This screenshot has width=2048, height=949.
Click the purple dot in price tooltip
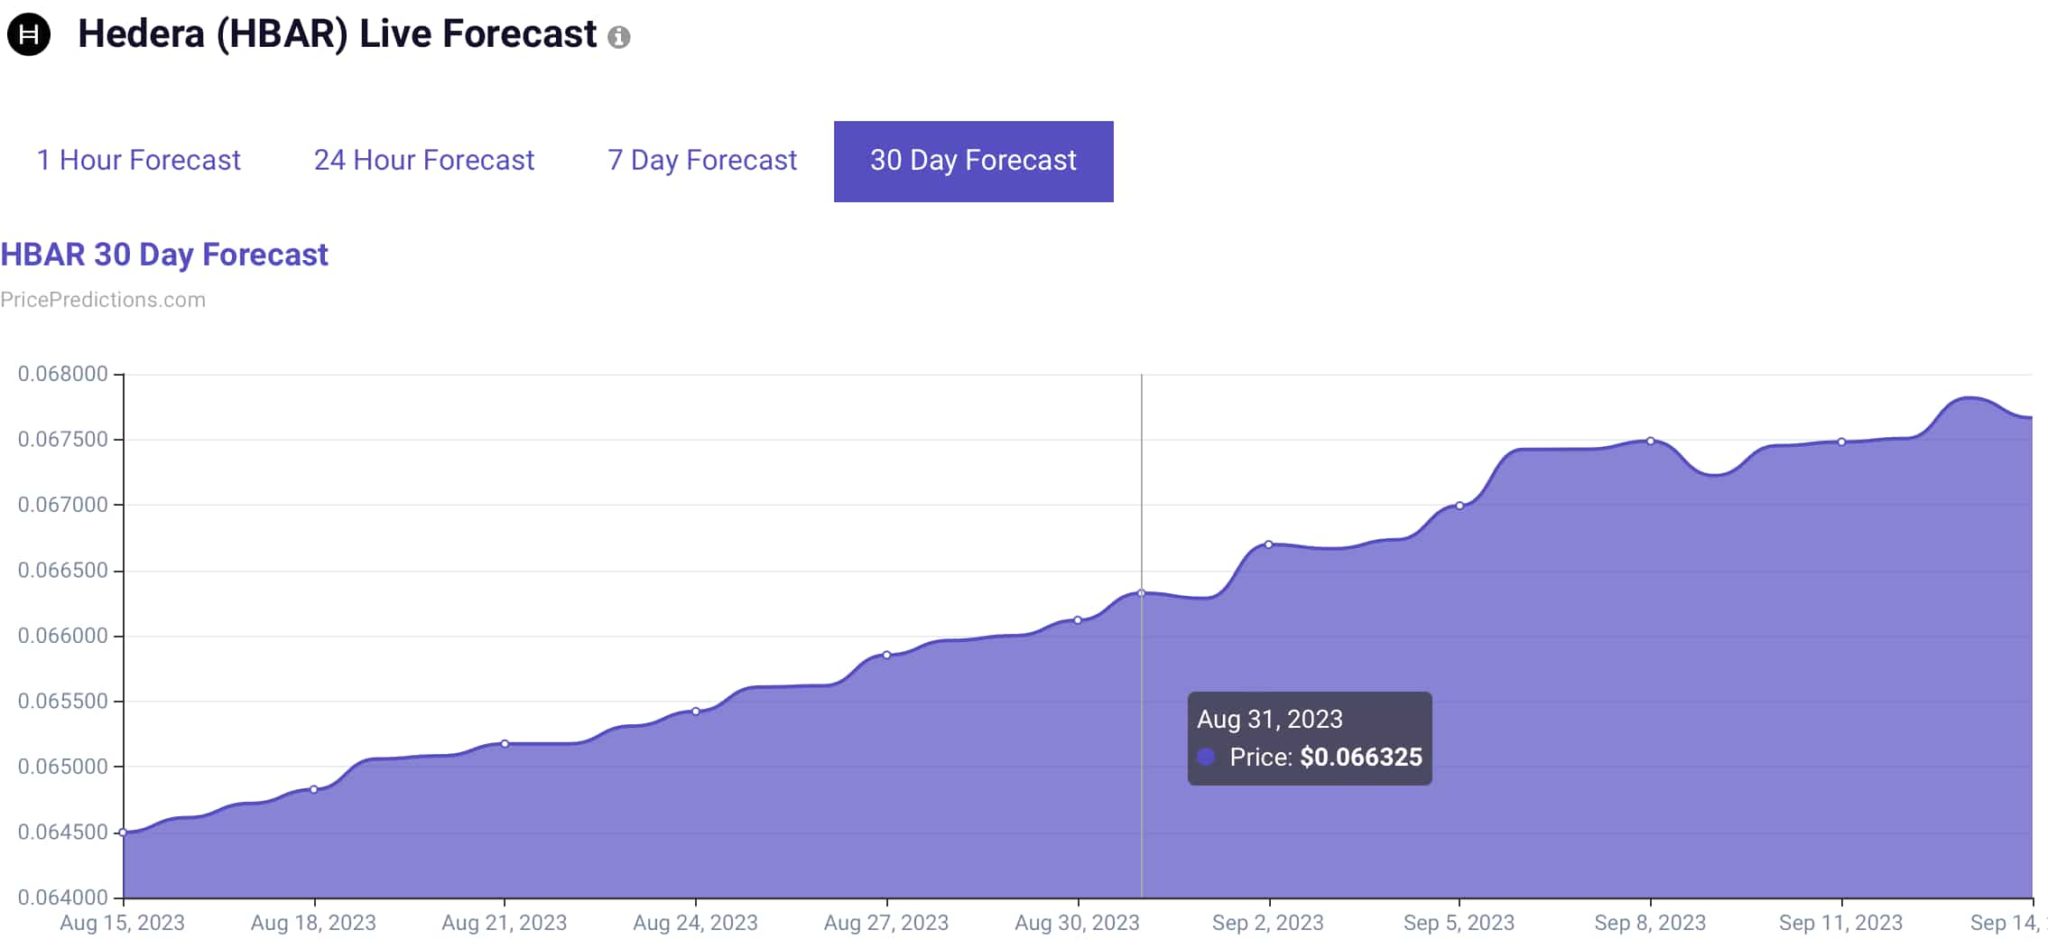click(x=1207, y=757)
